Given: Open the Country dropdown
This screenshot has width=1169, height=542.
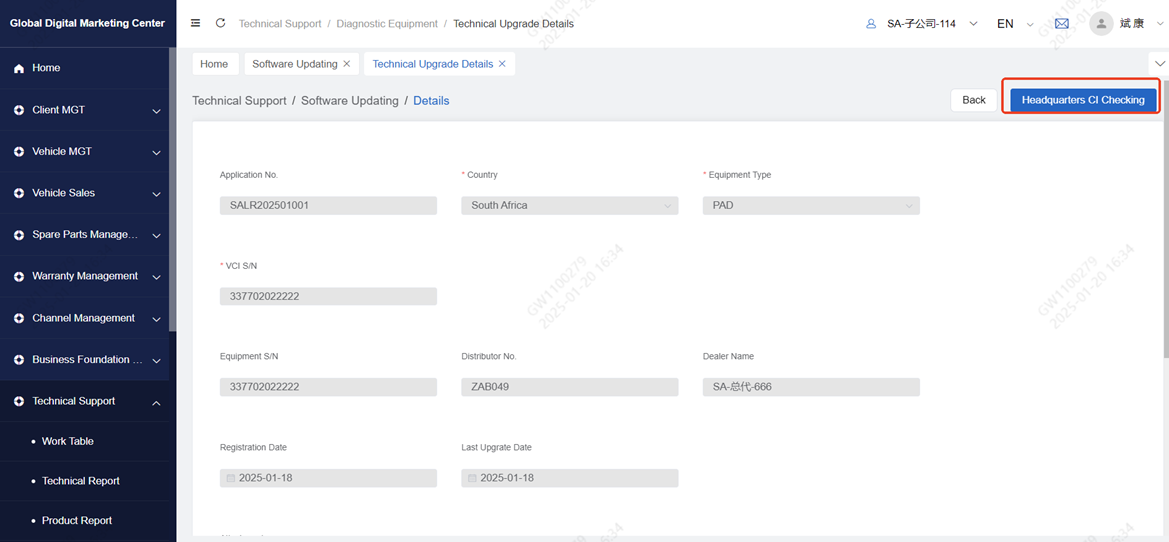Looking at the screenshot, I should click(x=569, y=205).
